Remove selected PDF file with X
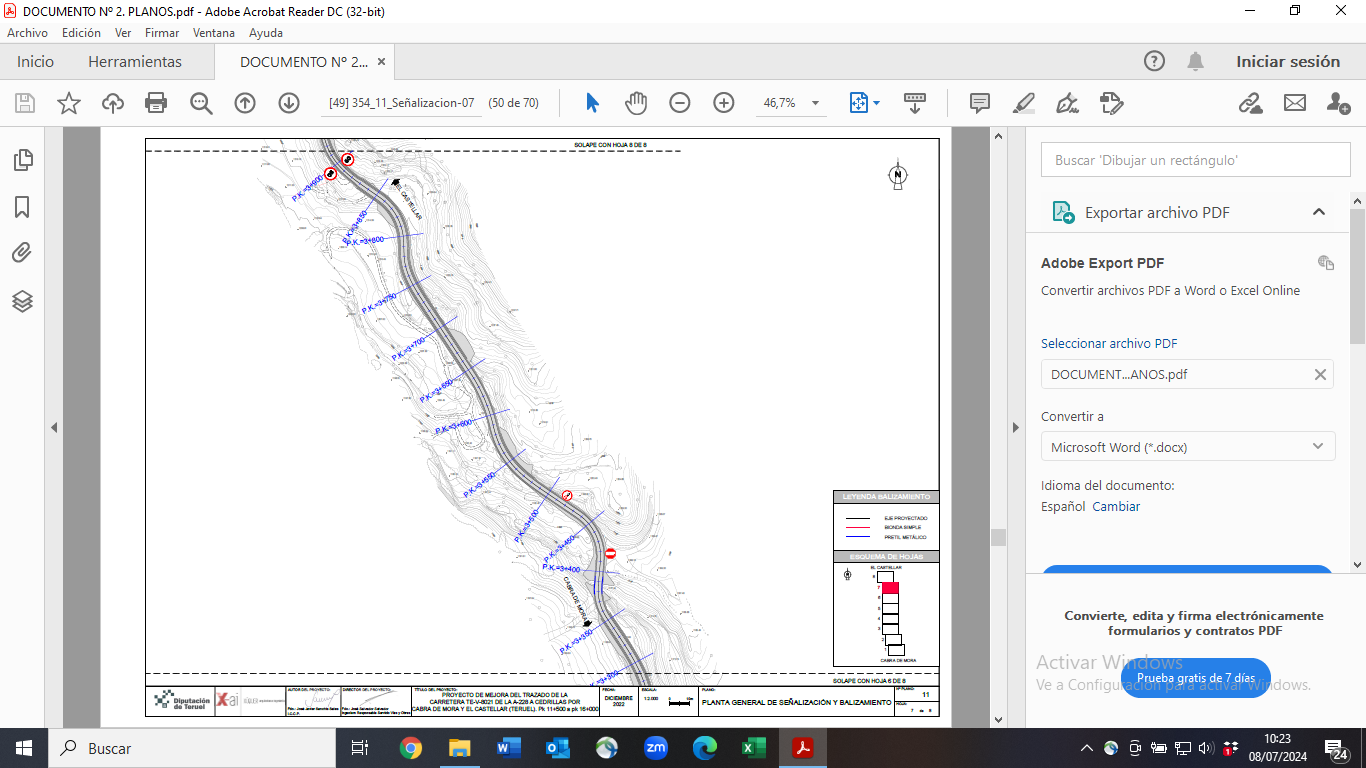The width and height of the screenshot is (1366, 768). point(1320,375)
